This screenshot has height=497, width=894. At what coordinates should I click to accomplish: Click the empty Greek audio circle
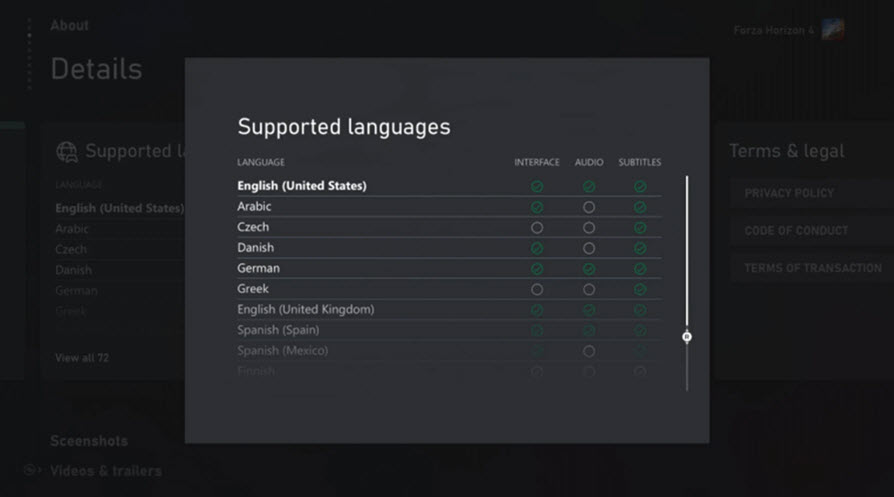point(588,289)
